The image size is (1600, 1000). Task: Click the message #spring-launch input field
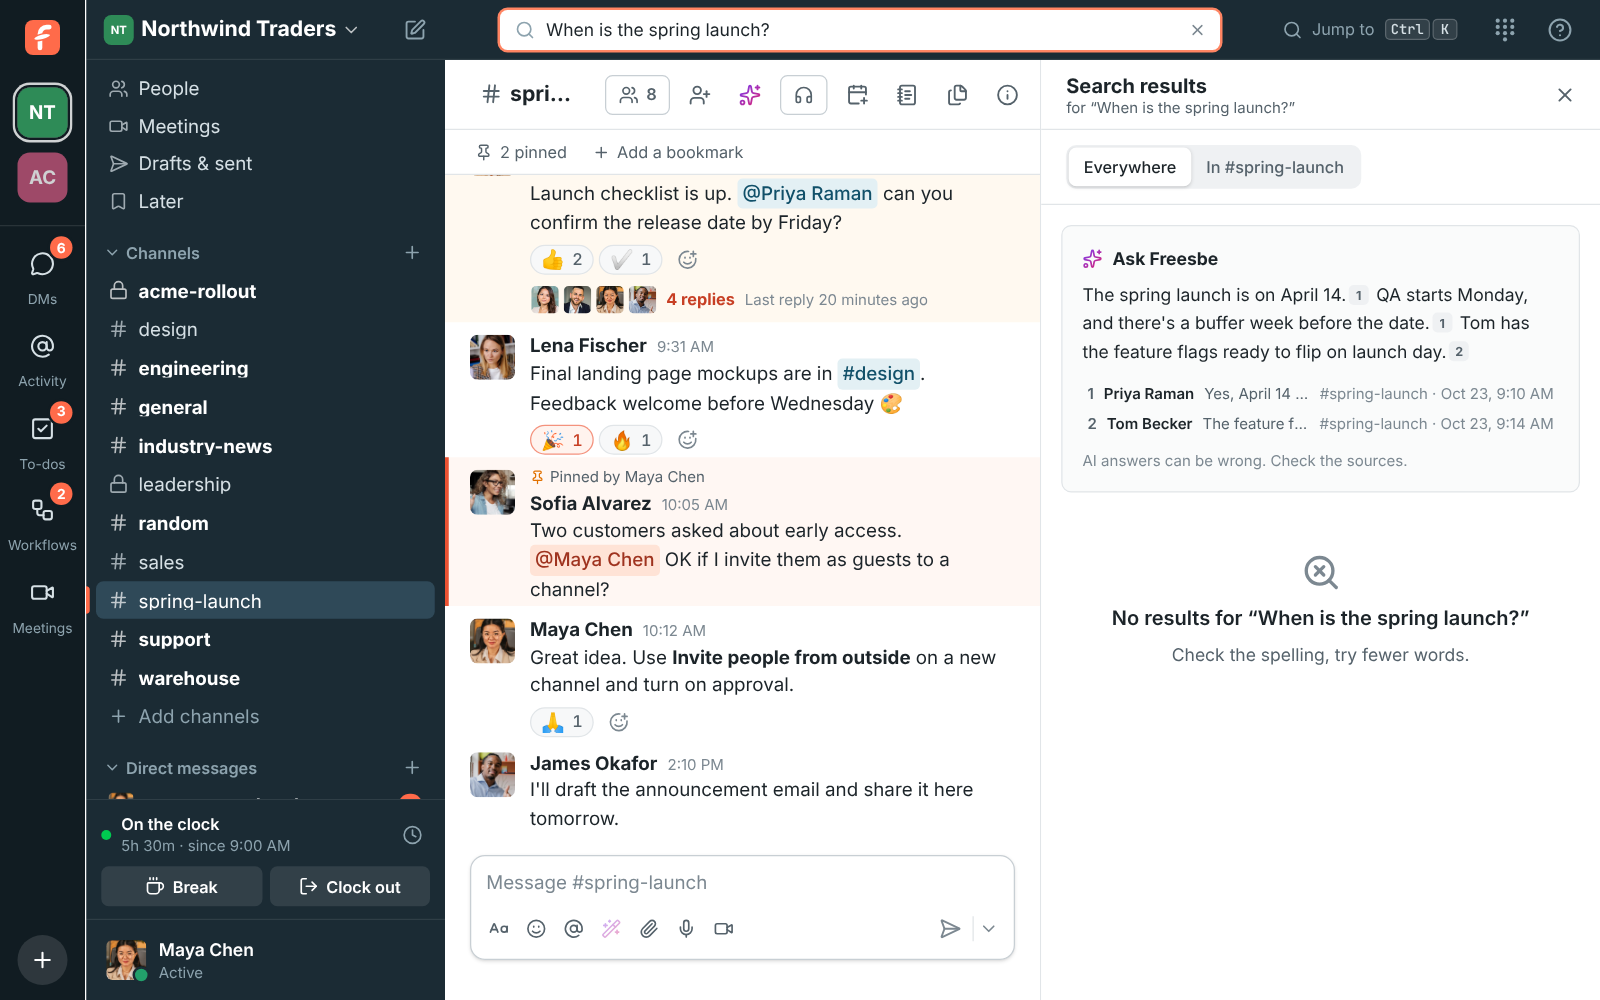click(742, 883)
